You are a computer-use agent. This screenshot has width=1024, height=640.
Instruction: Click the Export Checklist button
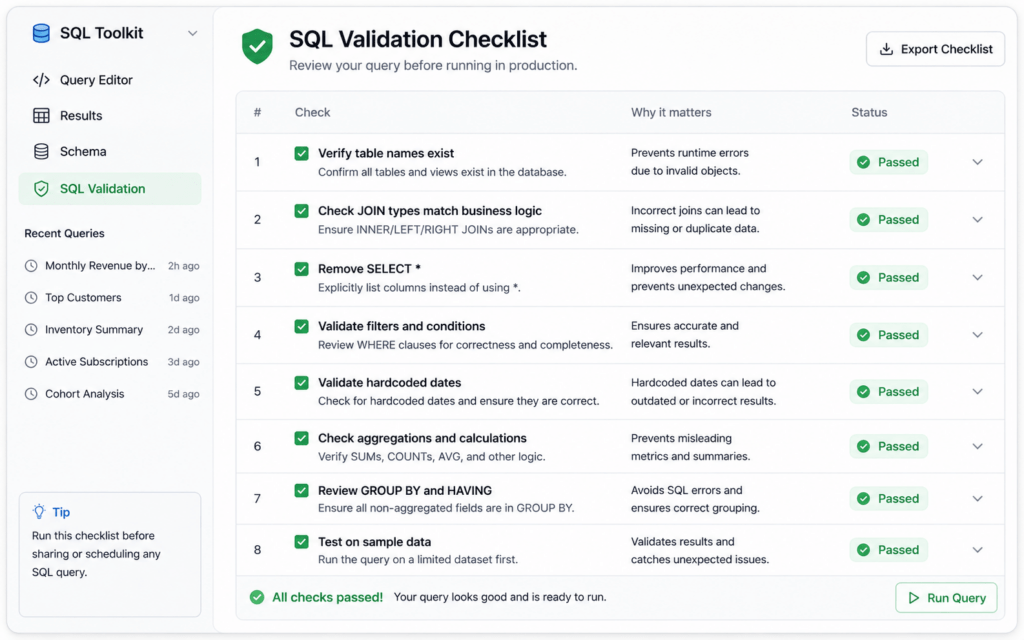tap(935, 49)
